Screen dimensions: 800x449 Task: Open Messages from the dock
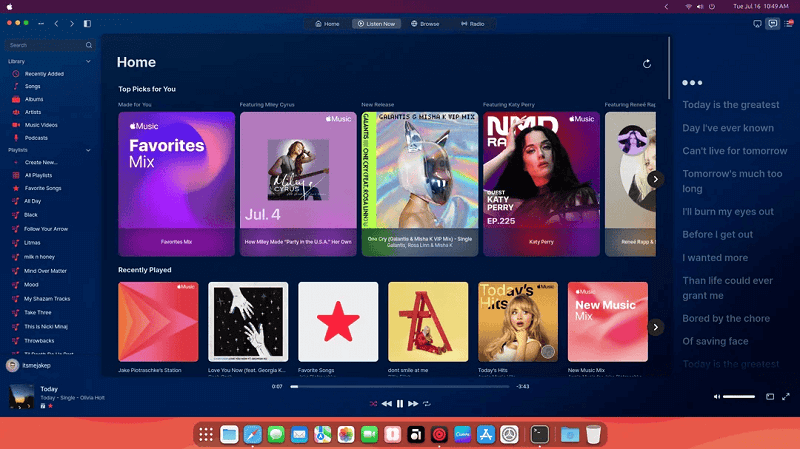coord(276,435)
